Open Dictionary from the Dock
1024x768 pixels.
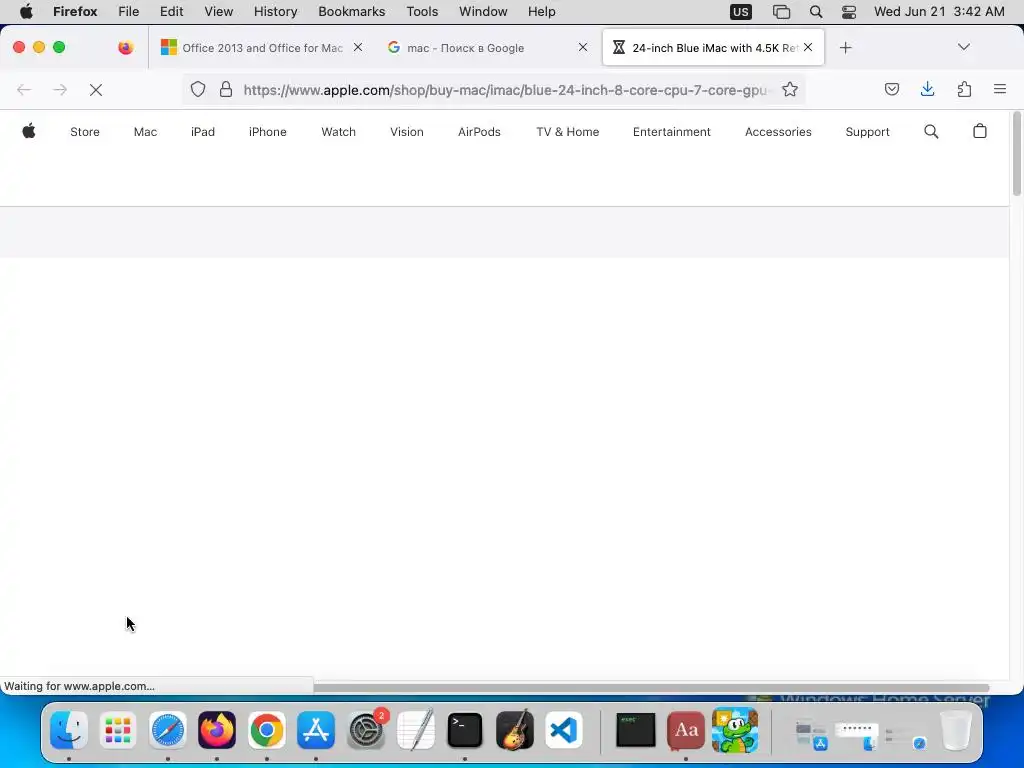click(x=686, y=730)
